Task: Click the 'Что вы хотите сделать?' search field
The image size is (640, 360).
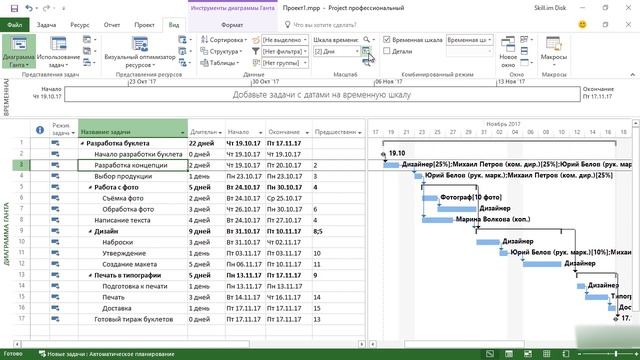Action: tap(325, 25)
